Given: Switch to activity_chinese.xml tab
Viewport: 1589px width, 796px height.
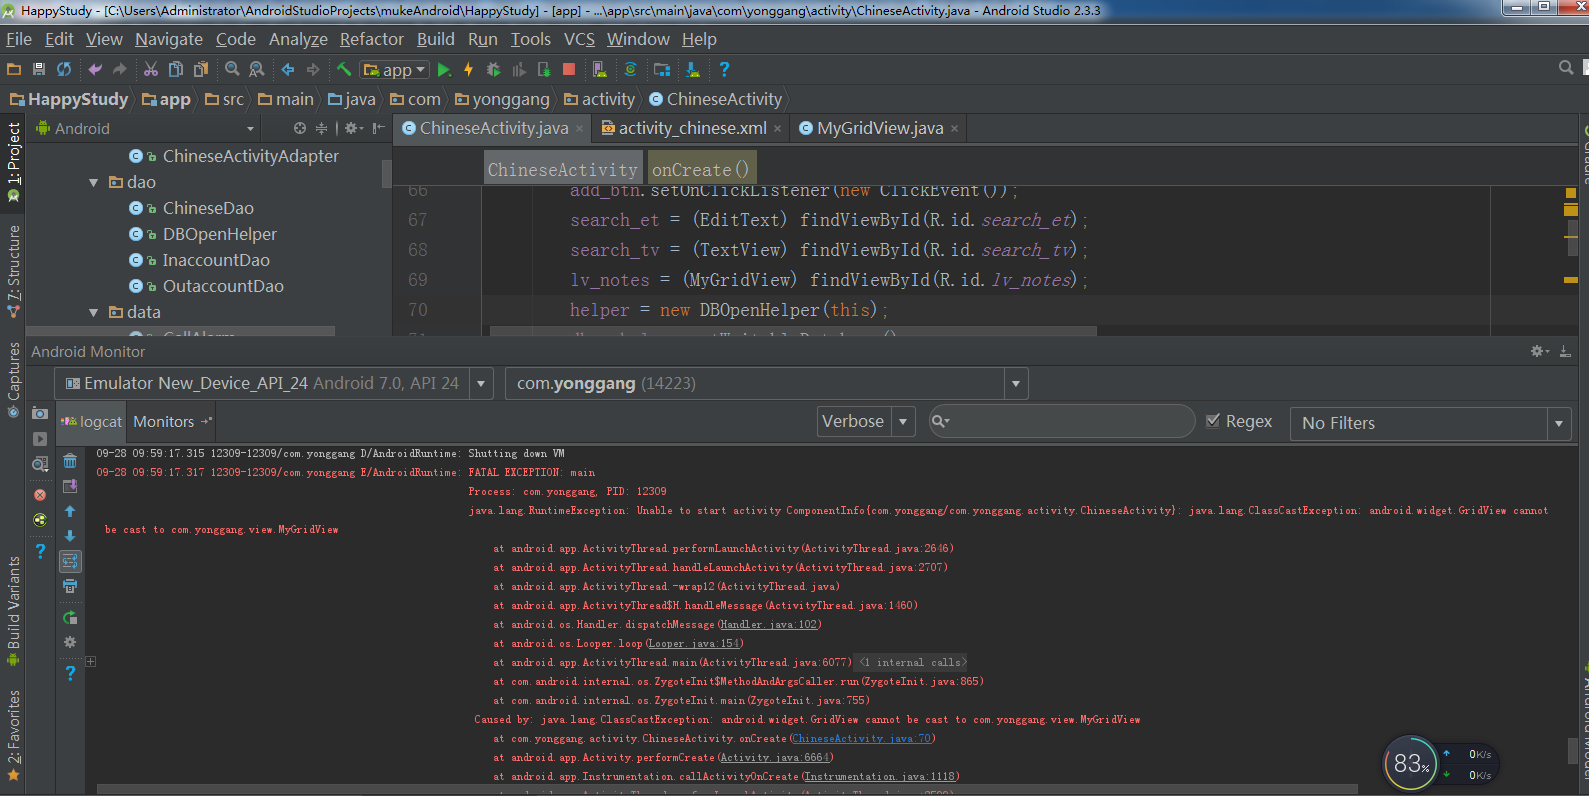Looking at the screenshot, I should pos(692,128).
